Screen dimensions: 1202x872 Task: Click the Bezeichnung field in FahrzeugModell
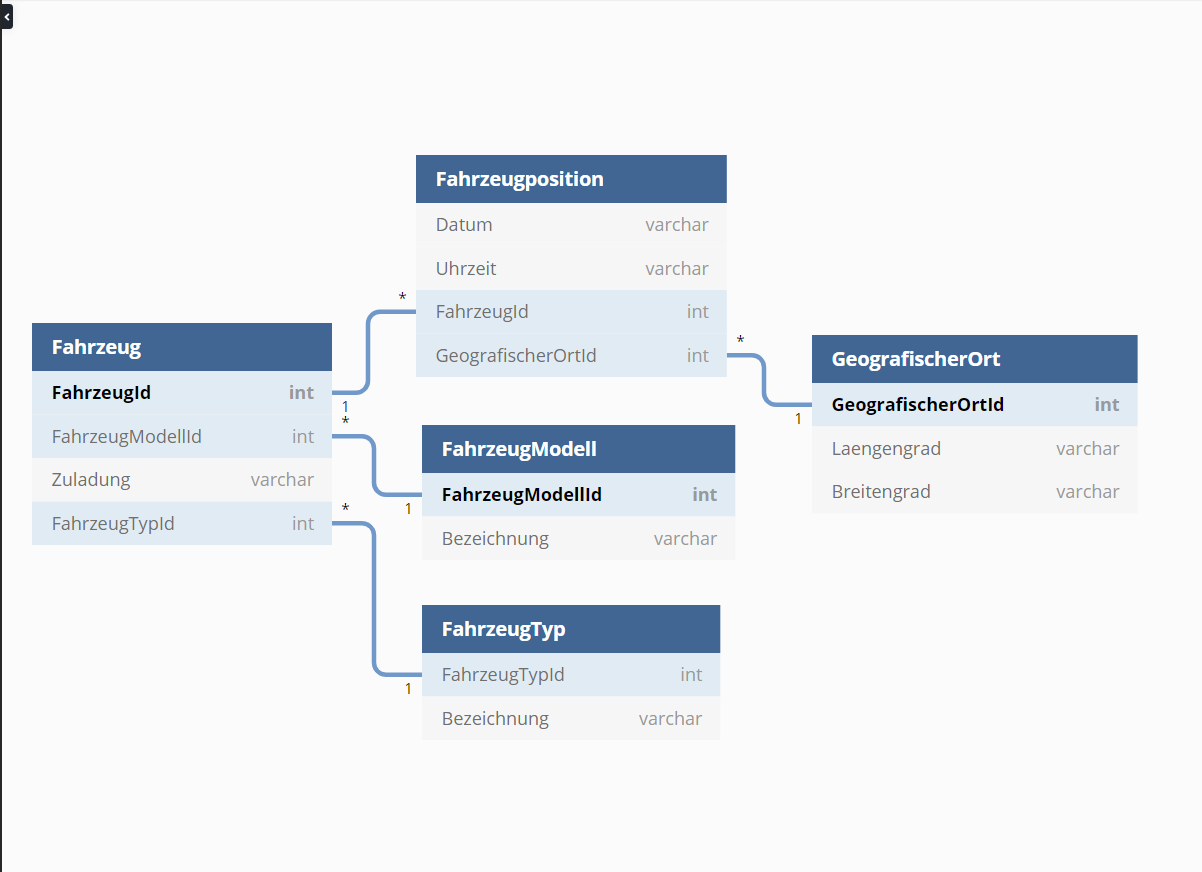(578, 538)
